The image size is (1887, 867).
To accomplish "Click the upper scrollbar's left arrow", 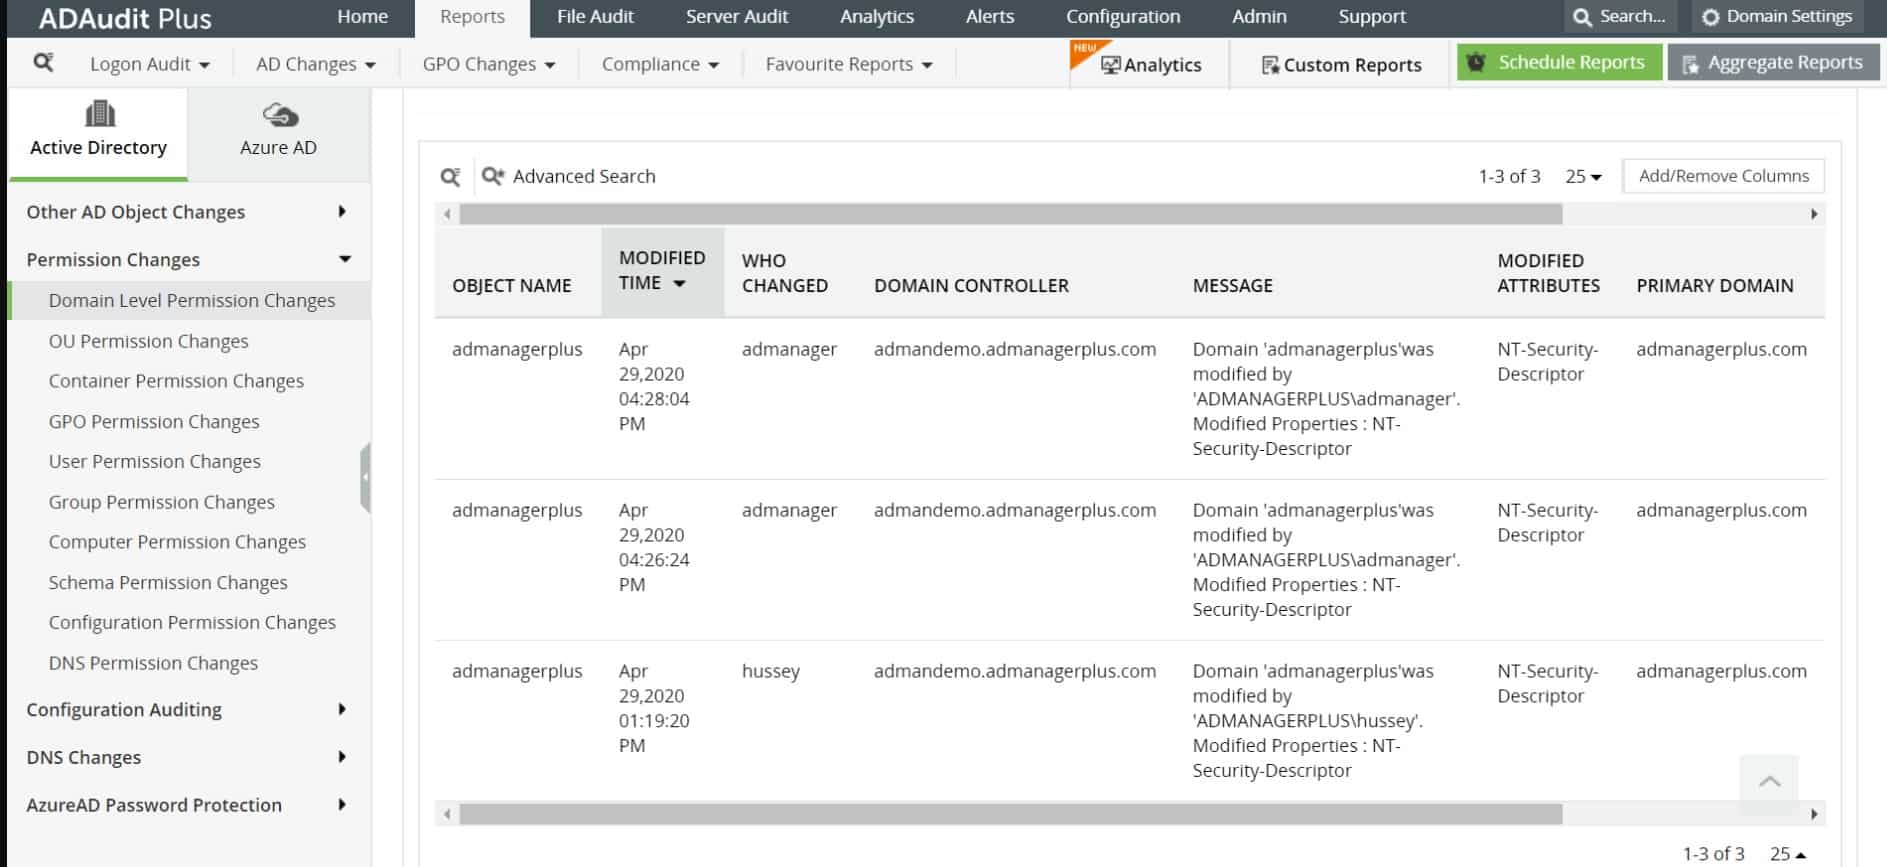I will pyautogui.click(x=447, y=214).
